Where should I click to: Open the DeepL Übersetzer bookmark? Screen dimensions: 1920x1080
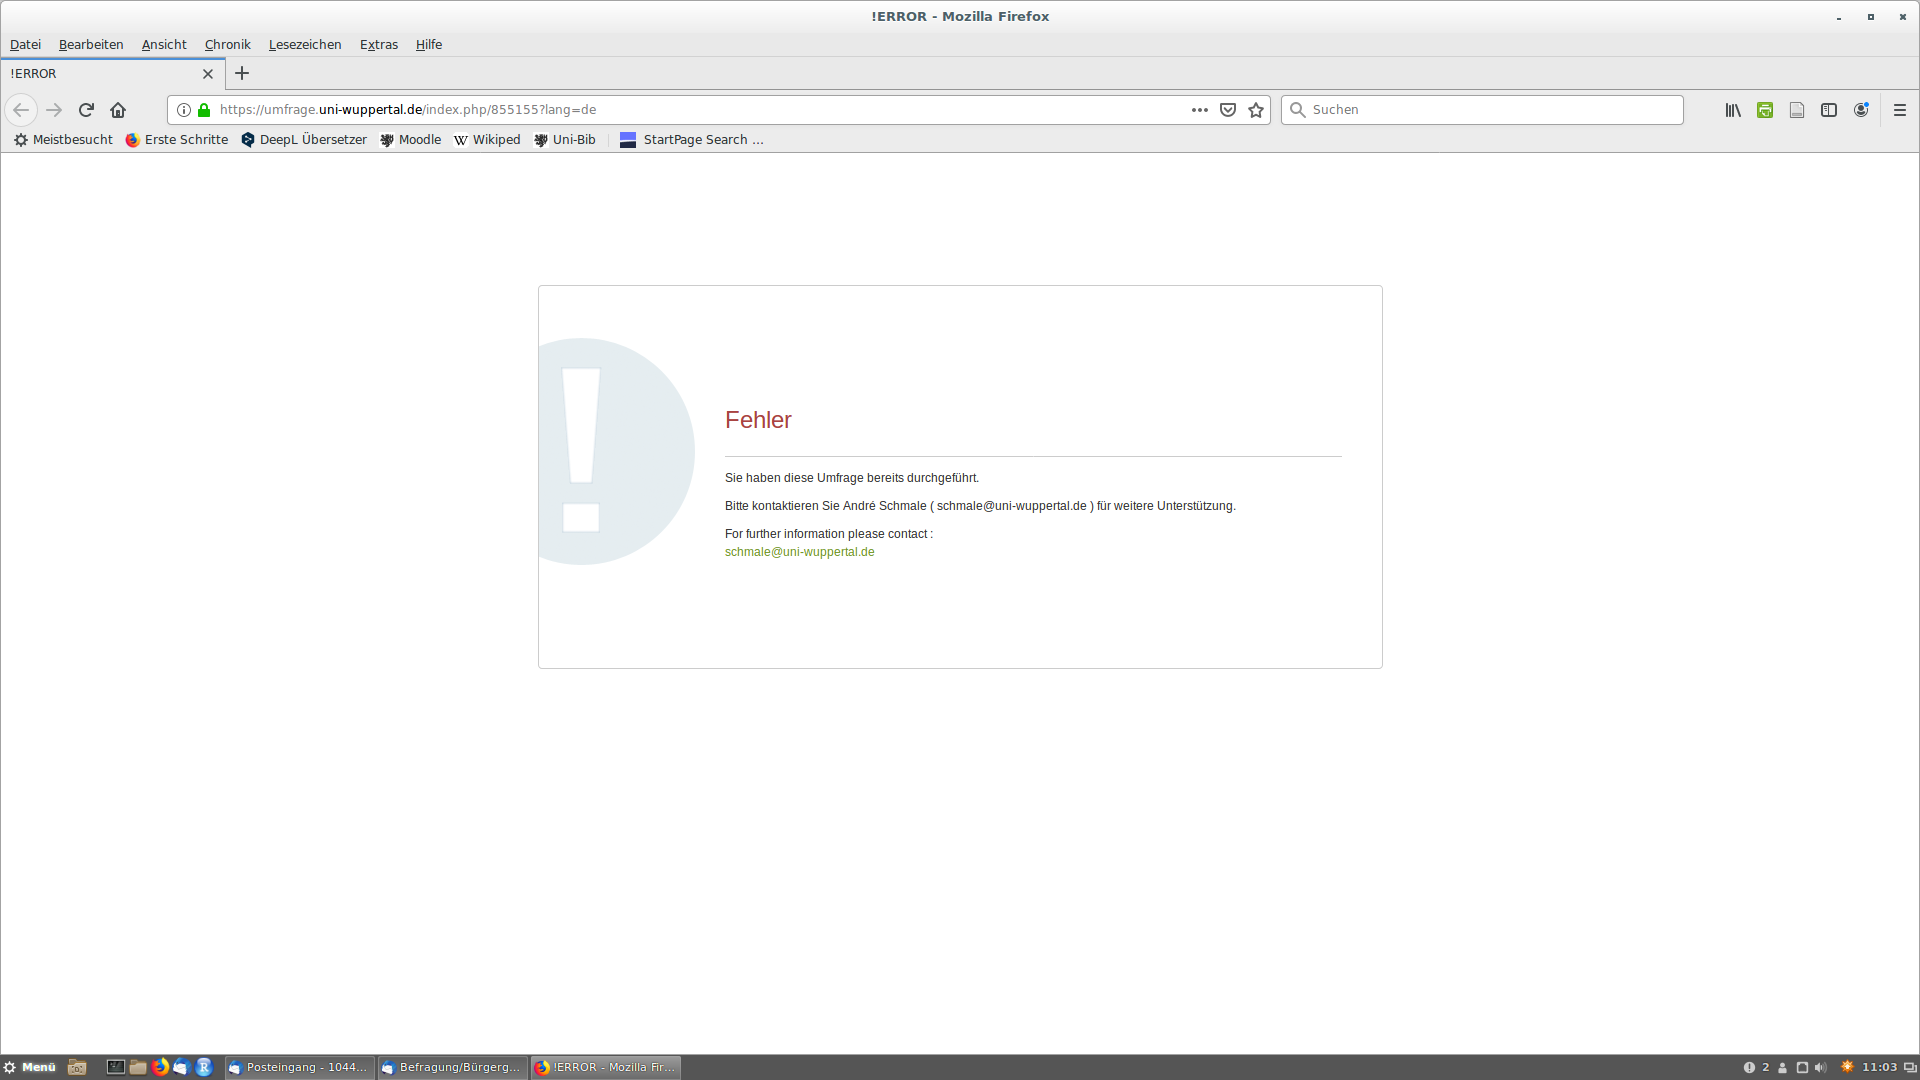tap(304, 140)
